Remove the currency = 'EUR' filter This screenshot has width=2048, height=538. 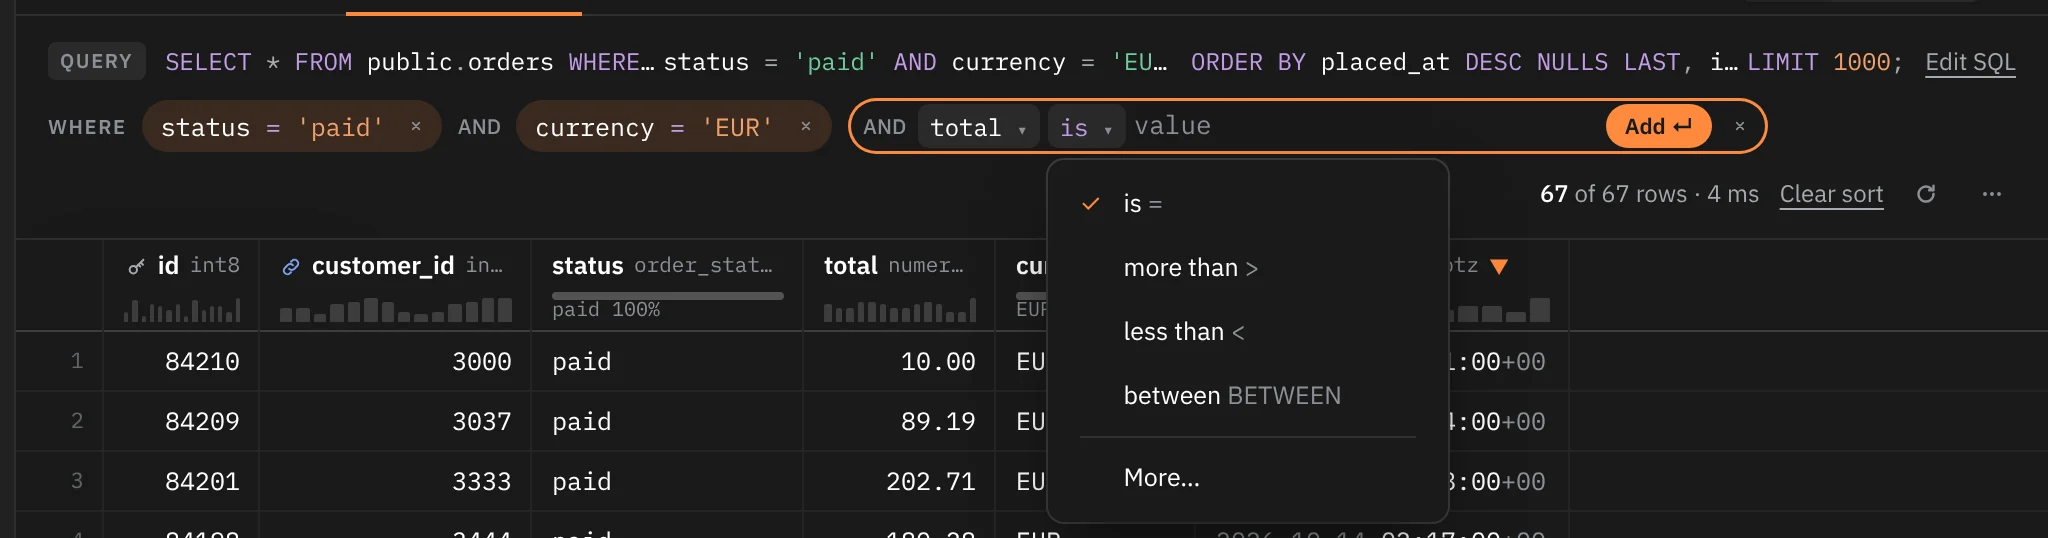click(x=806, y=126)
